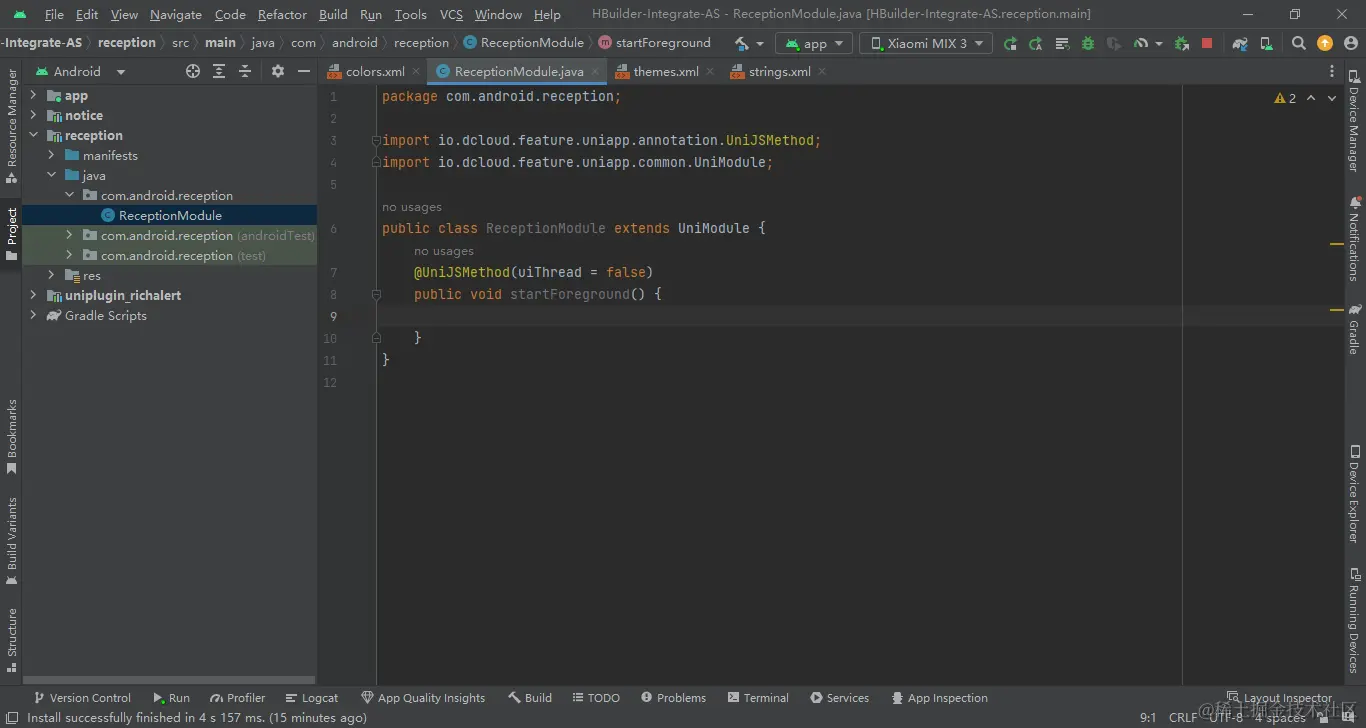Select ReceptionModule class in project tree
This screenshot has height=728, width=1366.
pyautogui.click(x=170, y=215)
